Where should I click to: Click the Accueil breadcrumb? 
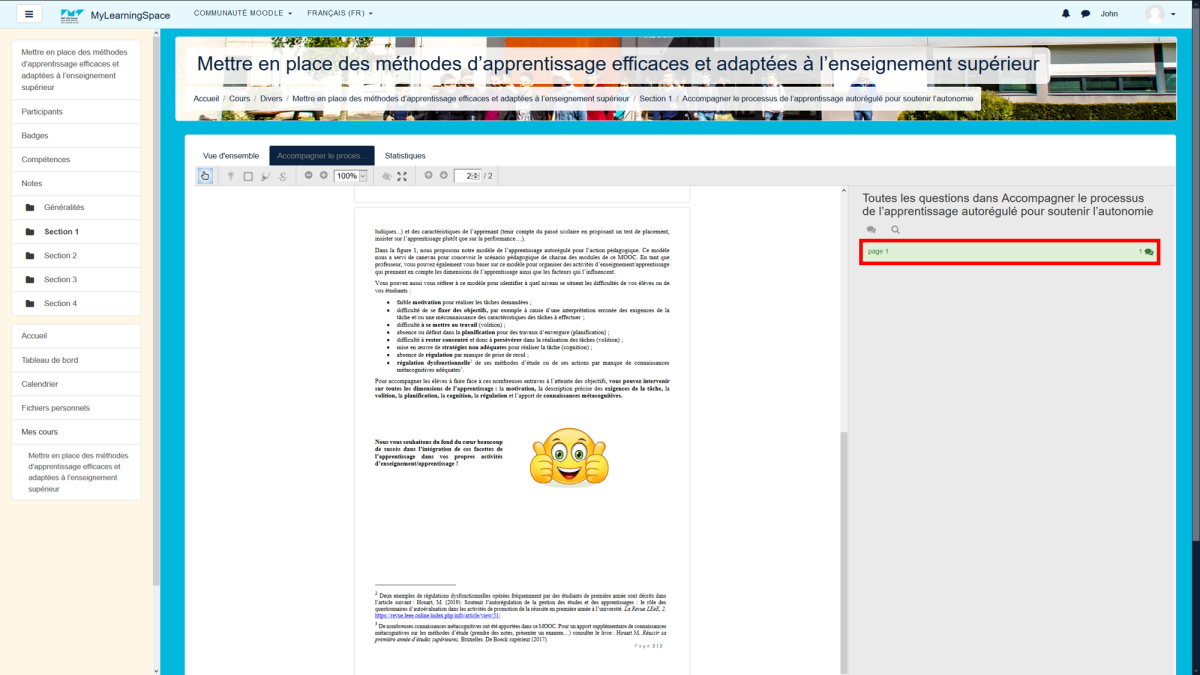(x=206, y=99)
